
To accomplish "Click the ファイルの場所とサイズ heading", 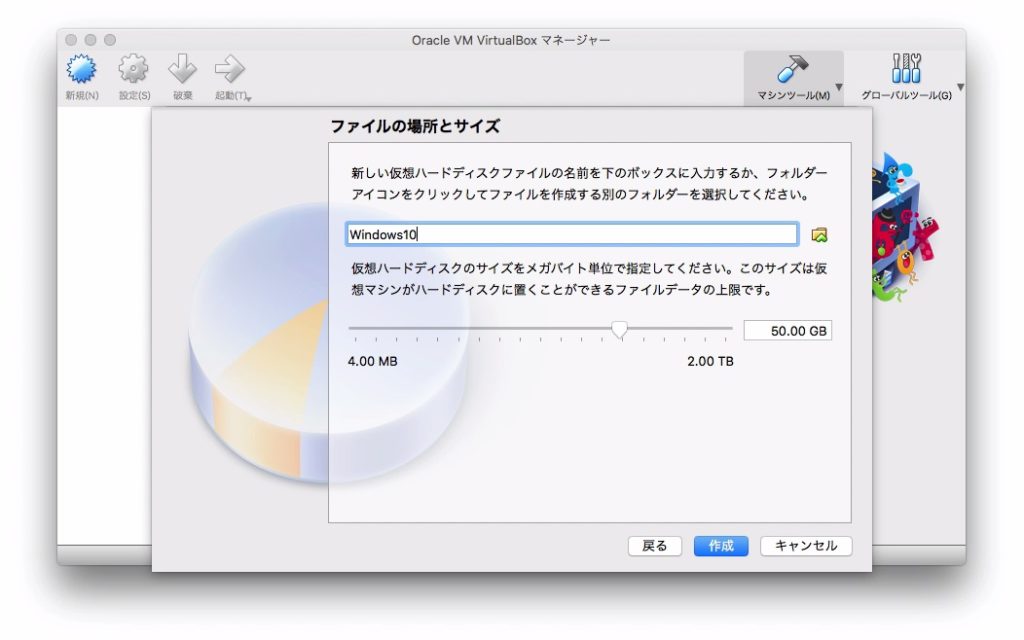I will point(415,126).
